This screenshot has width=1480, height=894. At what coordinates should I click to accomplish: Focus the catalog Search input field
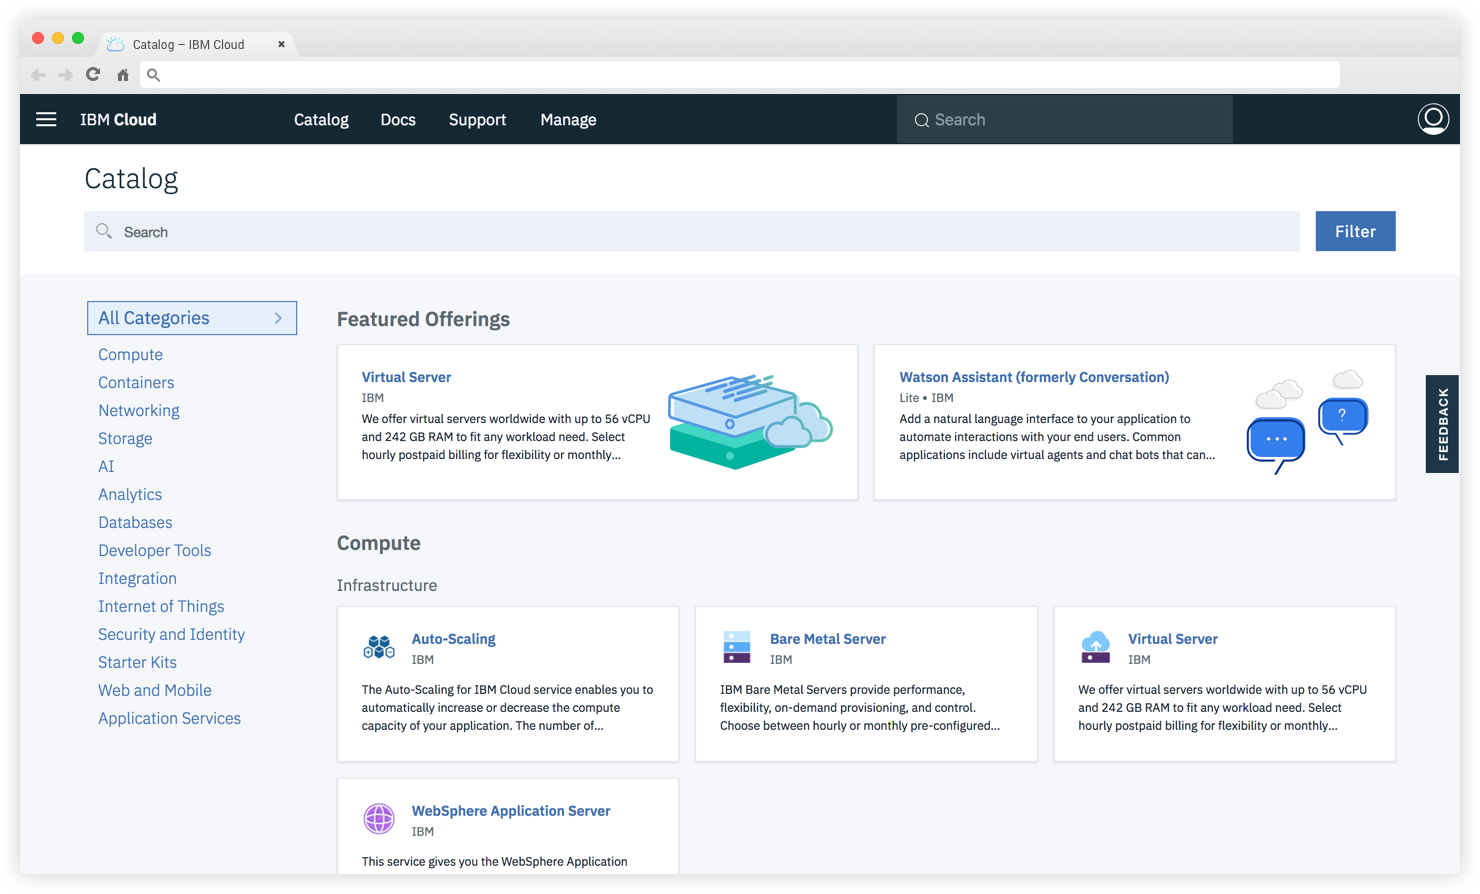[x=692, y=231]
